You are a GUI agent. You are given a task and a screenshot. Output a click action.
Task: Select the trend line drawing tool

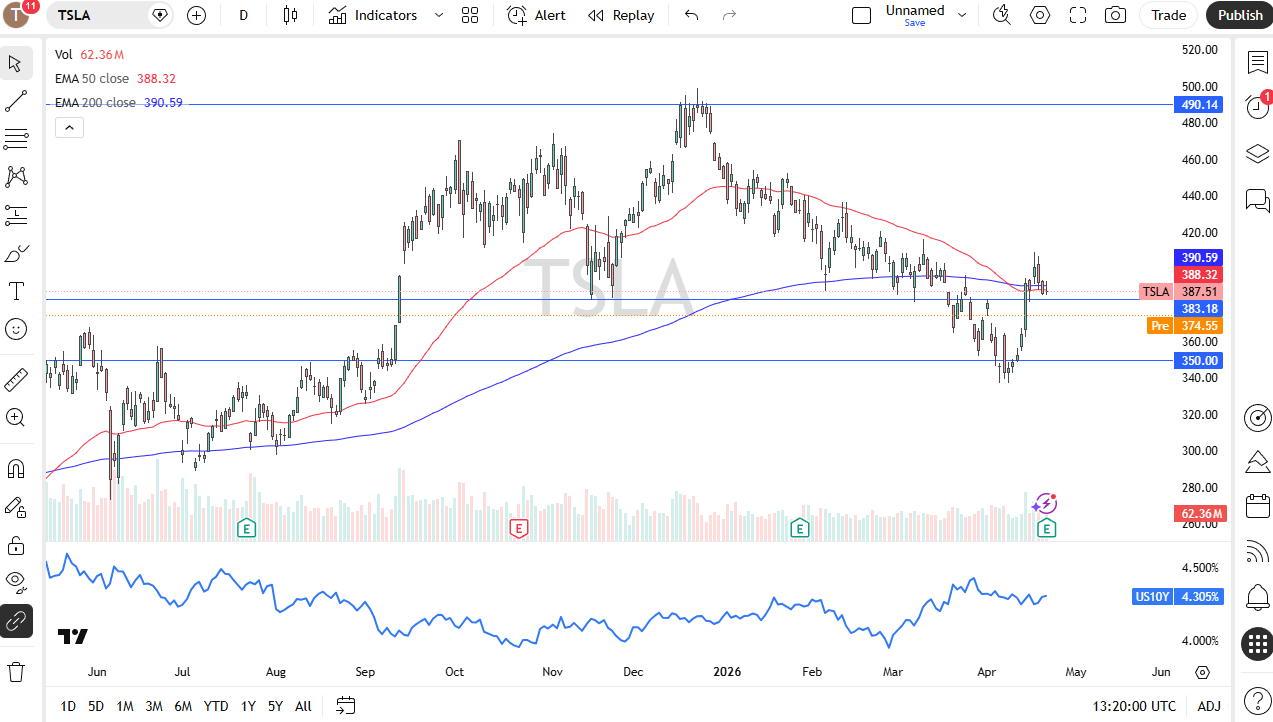click(16, 101)
